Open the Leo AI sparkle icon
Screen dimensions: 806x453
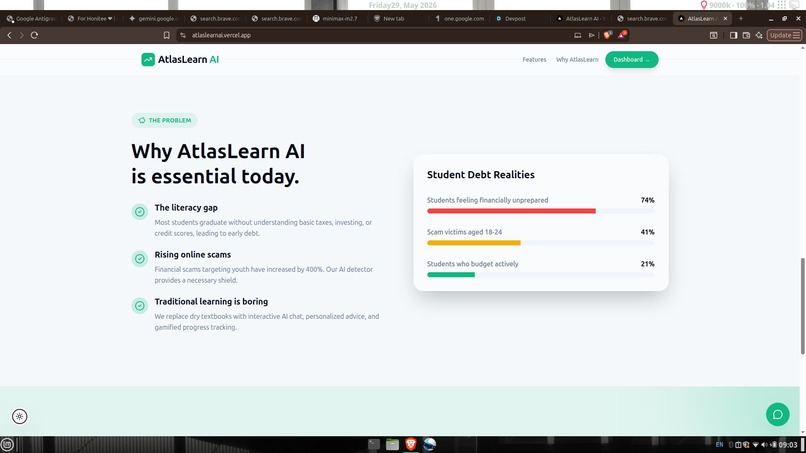click(759, 35)
